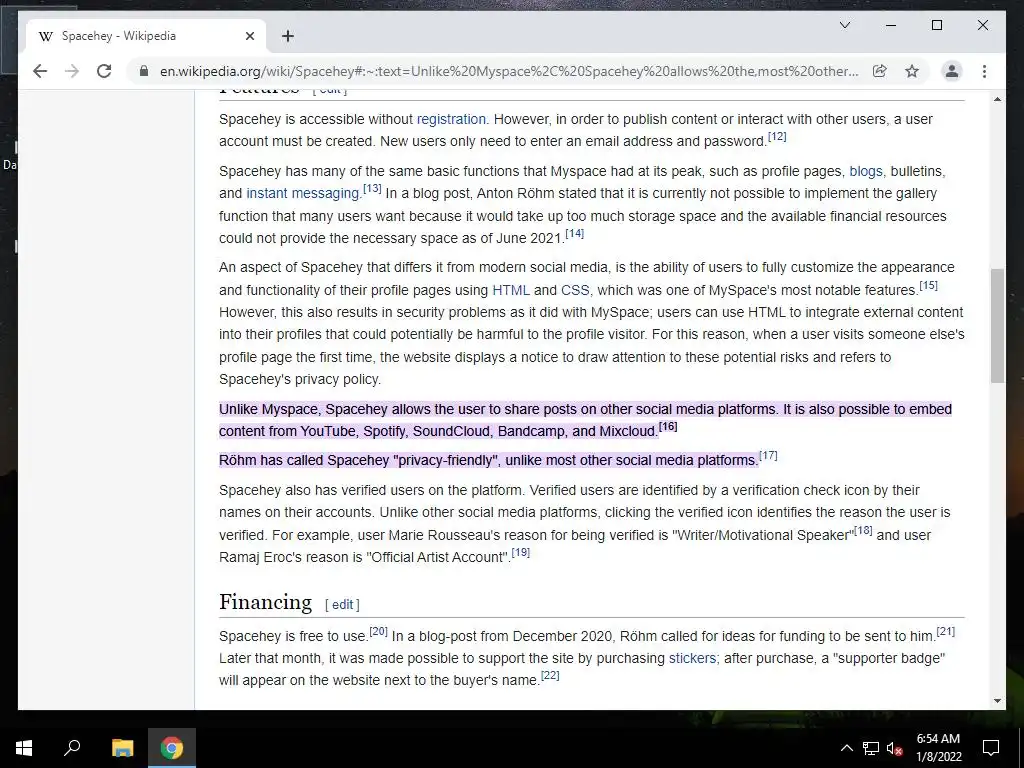Open the Chrome profile avatar

pyautogui.click(x=952, y=71)
